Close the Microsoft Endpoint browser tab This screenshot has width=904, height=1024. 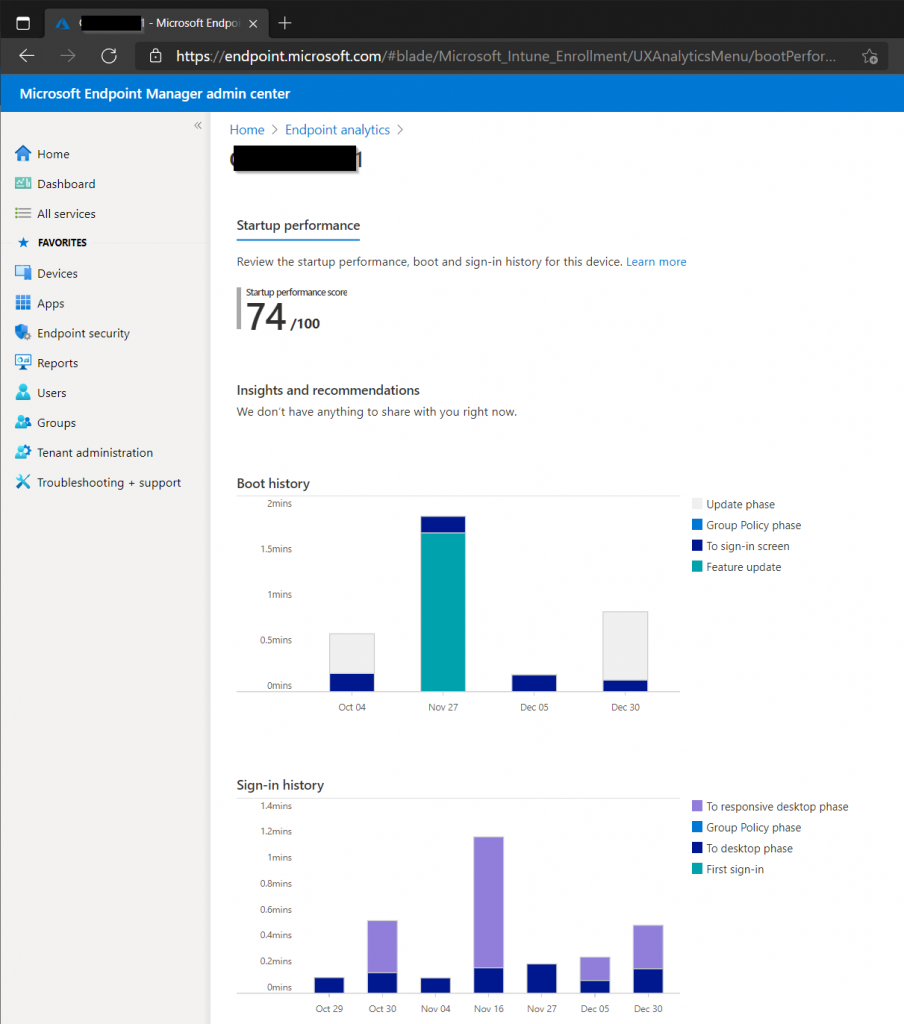point(253,24)
